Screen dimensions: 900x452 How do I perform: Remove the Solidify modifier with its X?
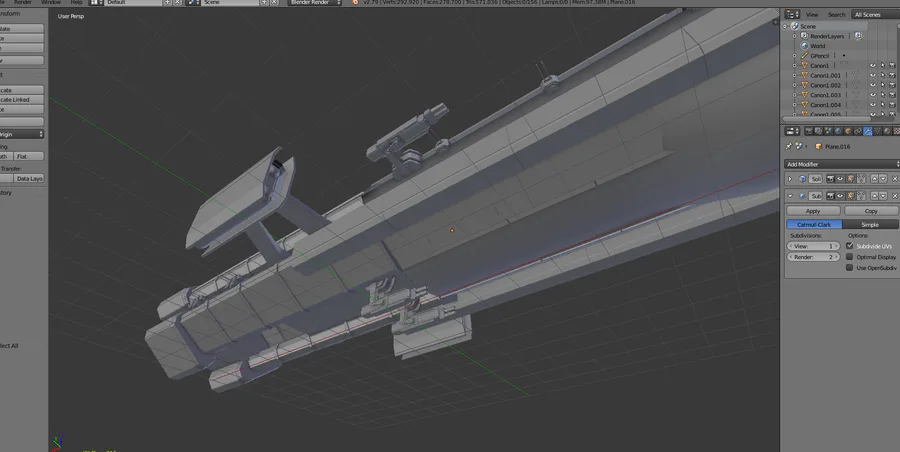895,179
